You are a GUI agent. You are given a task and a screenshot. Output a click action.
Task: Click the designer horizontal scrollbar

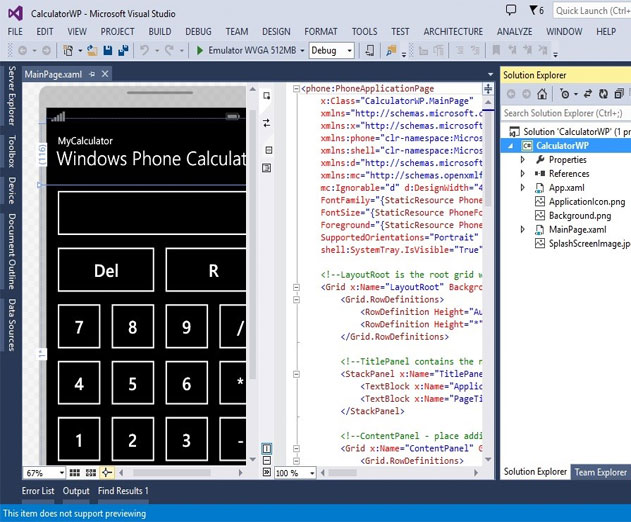(181, 472)
